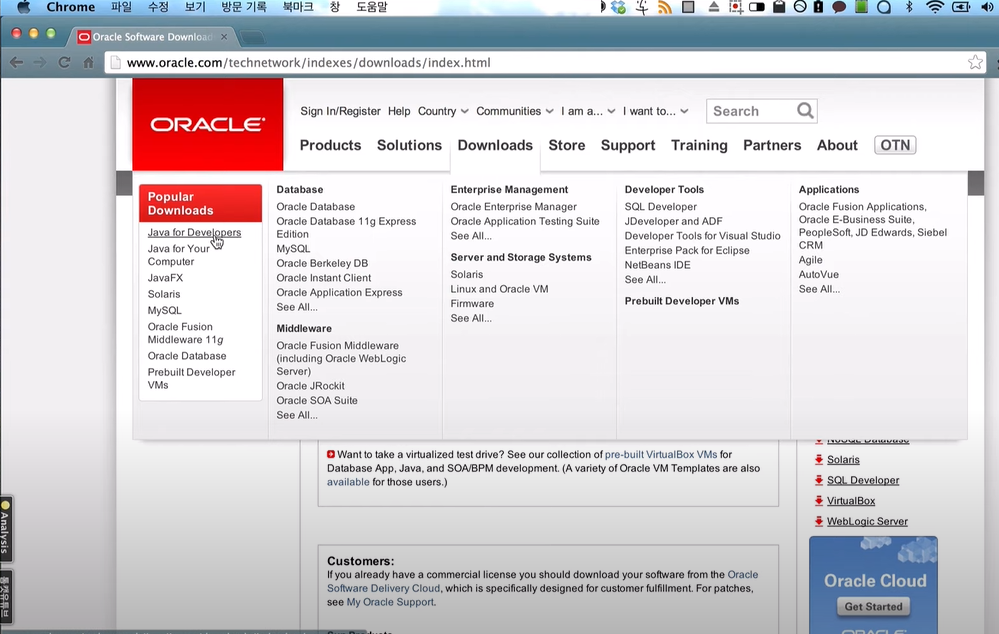Expand the Communities dropdown
999x634 pixels.
pyautogui.click(x=515, y=111)
